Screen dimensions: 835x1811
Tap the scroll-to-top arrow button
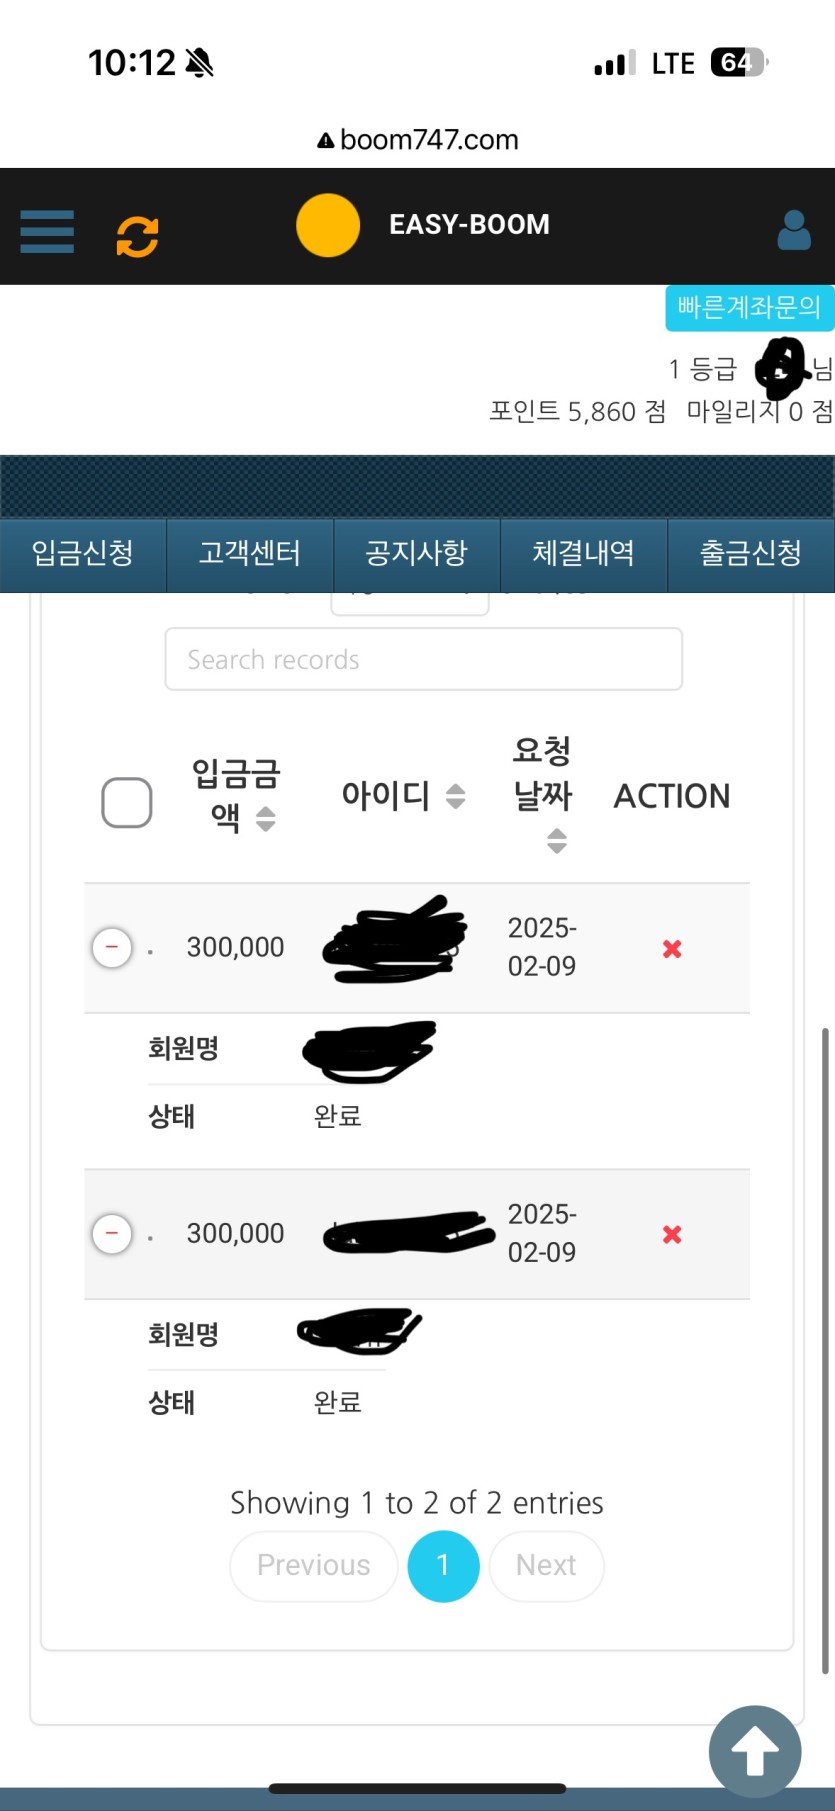tap(755, 1751)
